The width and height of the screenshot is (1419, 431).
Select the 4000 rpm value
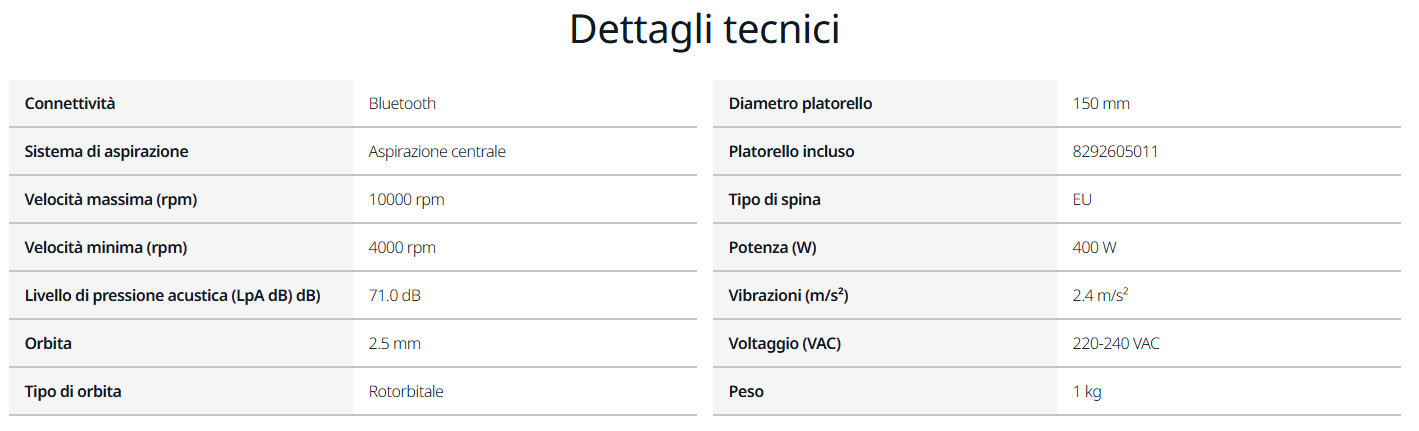tap(402, 248)
